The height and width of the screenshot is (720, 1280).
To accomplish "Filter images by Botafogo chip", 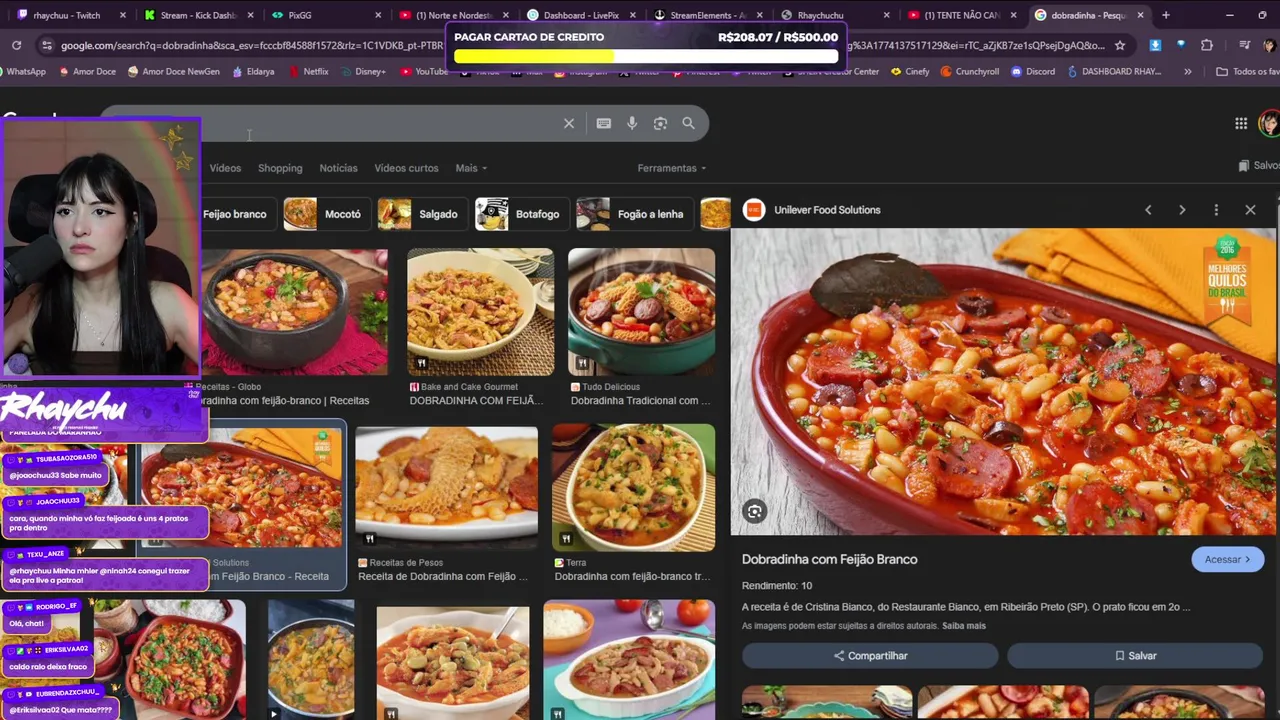I will pyautogui.click(x=521, y=214).
